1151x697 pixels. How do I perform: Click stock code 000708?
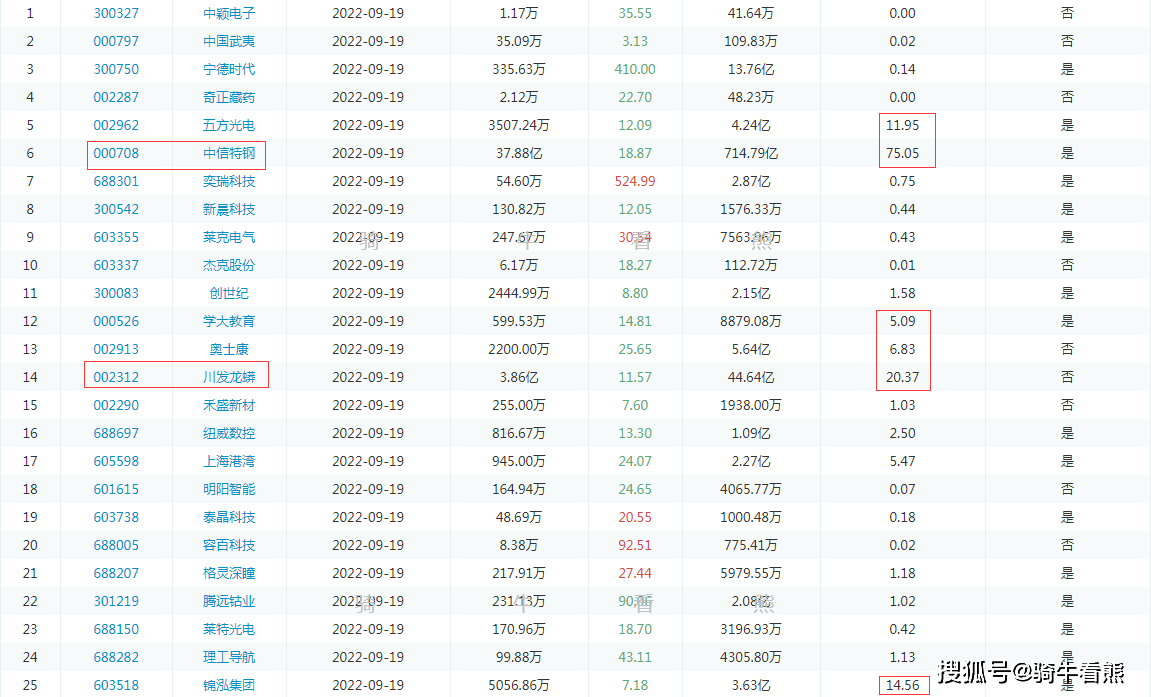pyautogui.click(x=116, y=153)
